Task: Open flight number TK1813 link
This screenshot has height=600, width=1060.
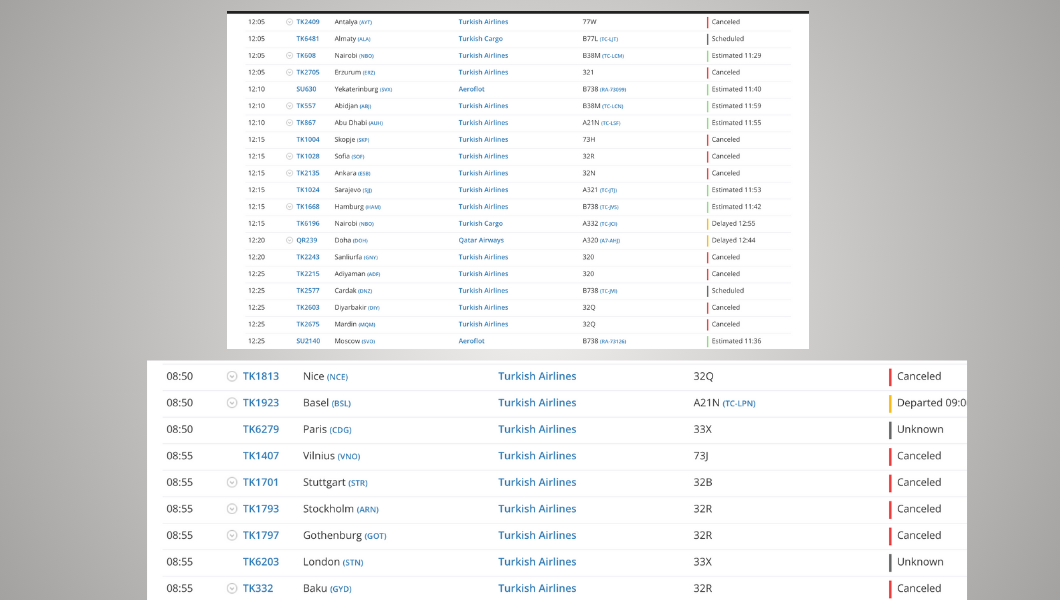Action: 261,376
